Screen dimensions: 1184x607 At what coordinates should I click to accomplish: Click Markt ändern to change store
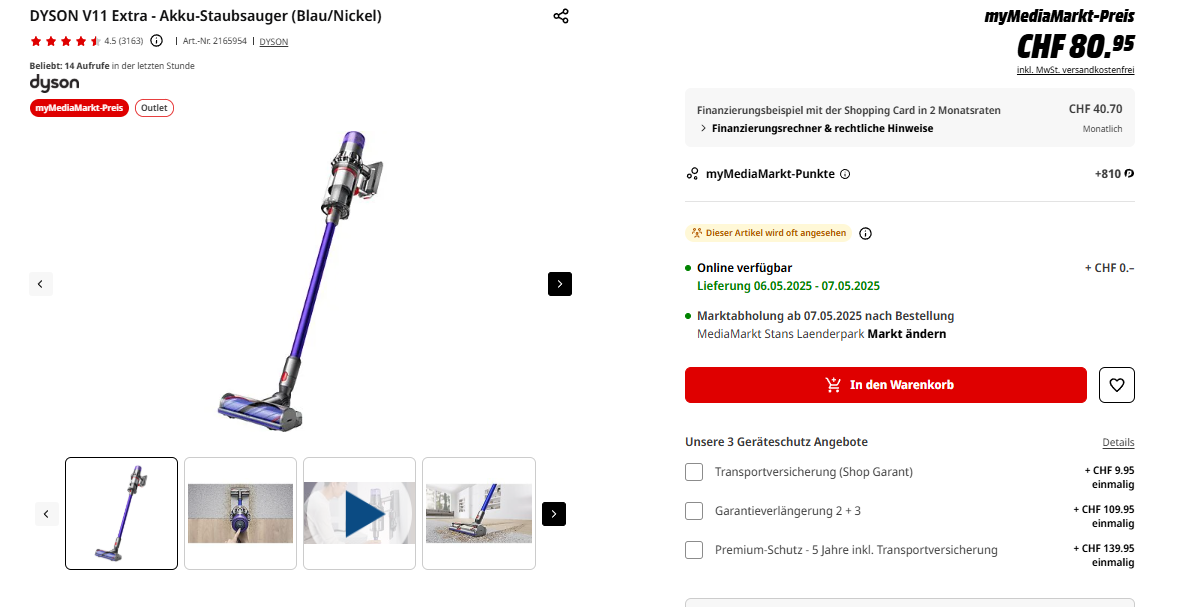pyautogui.click(x=906, y=334)
